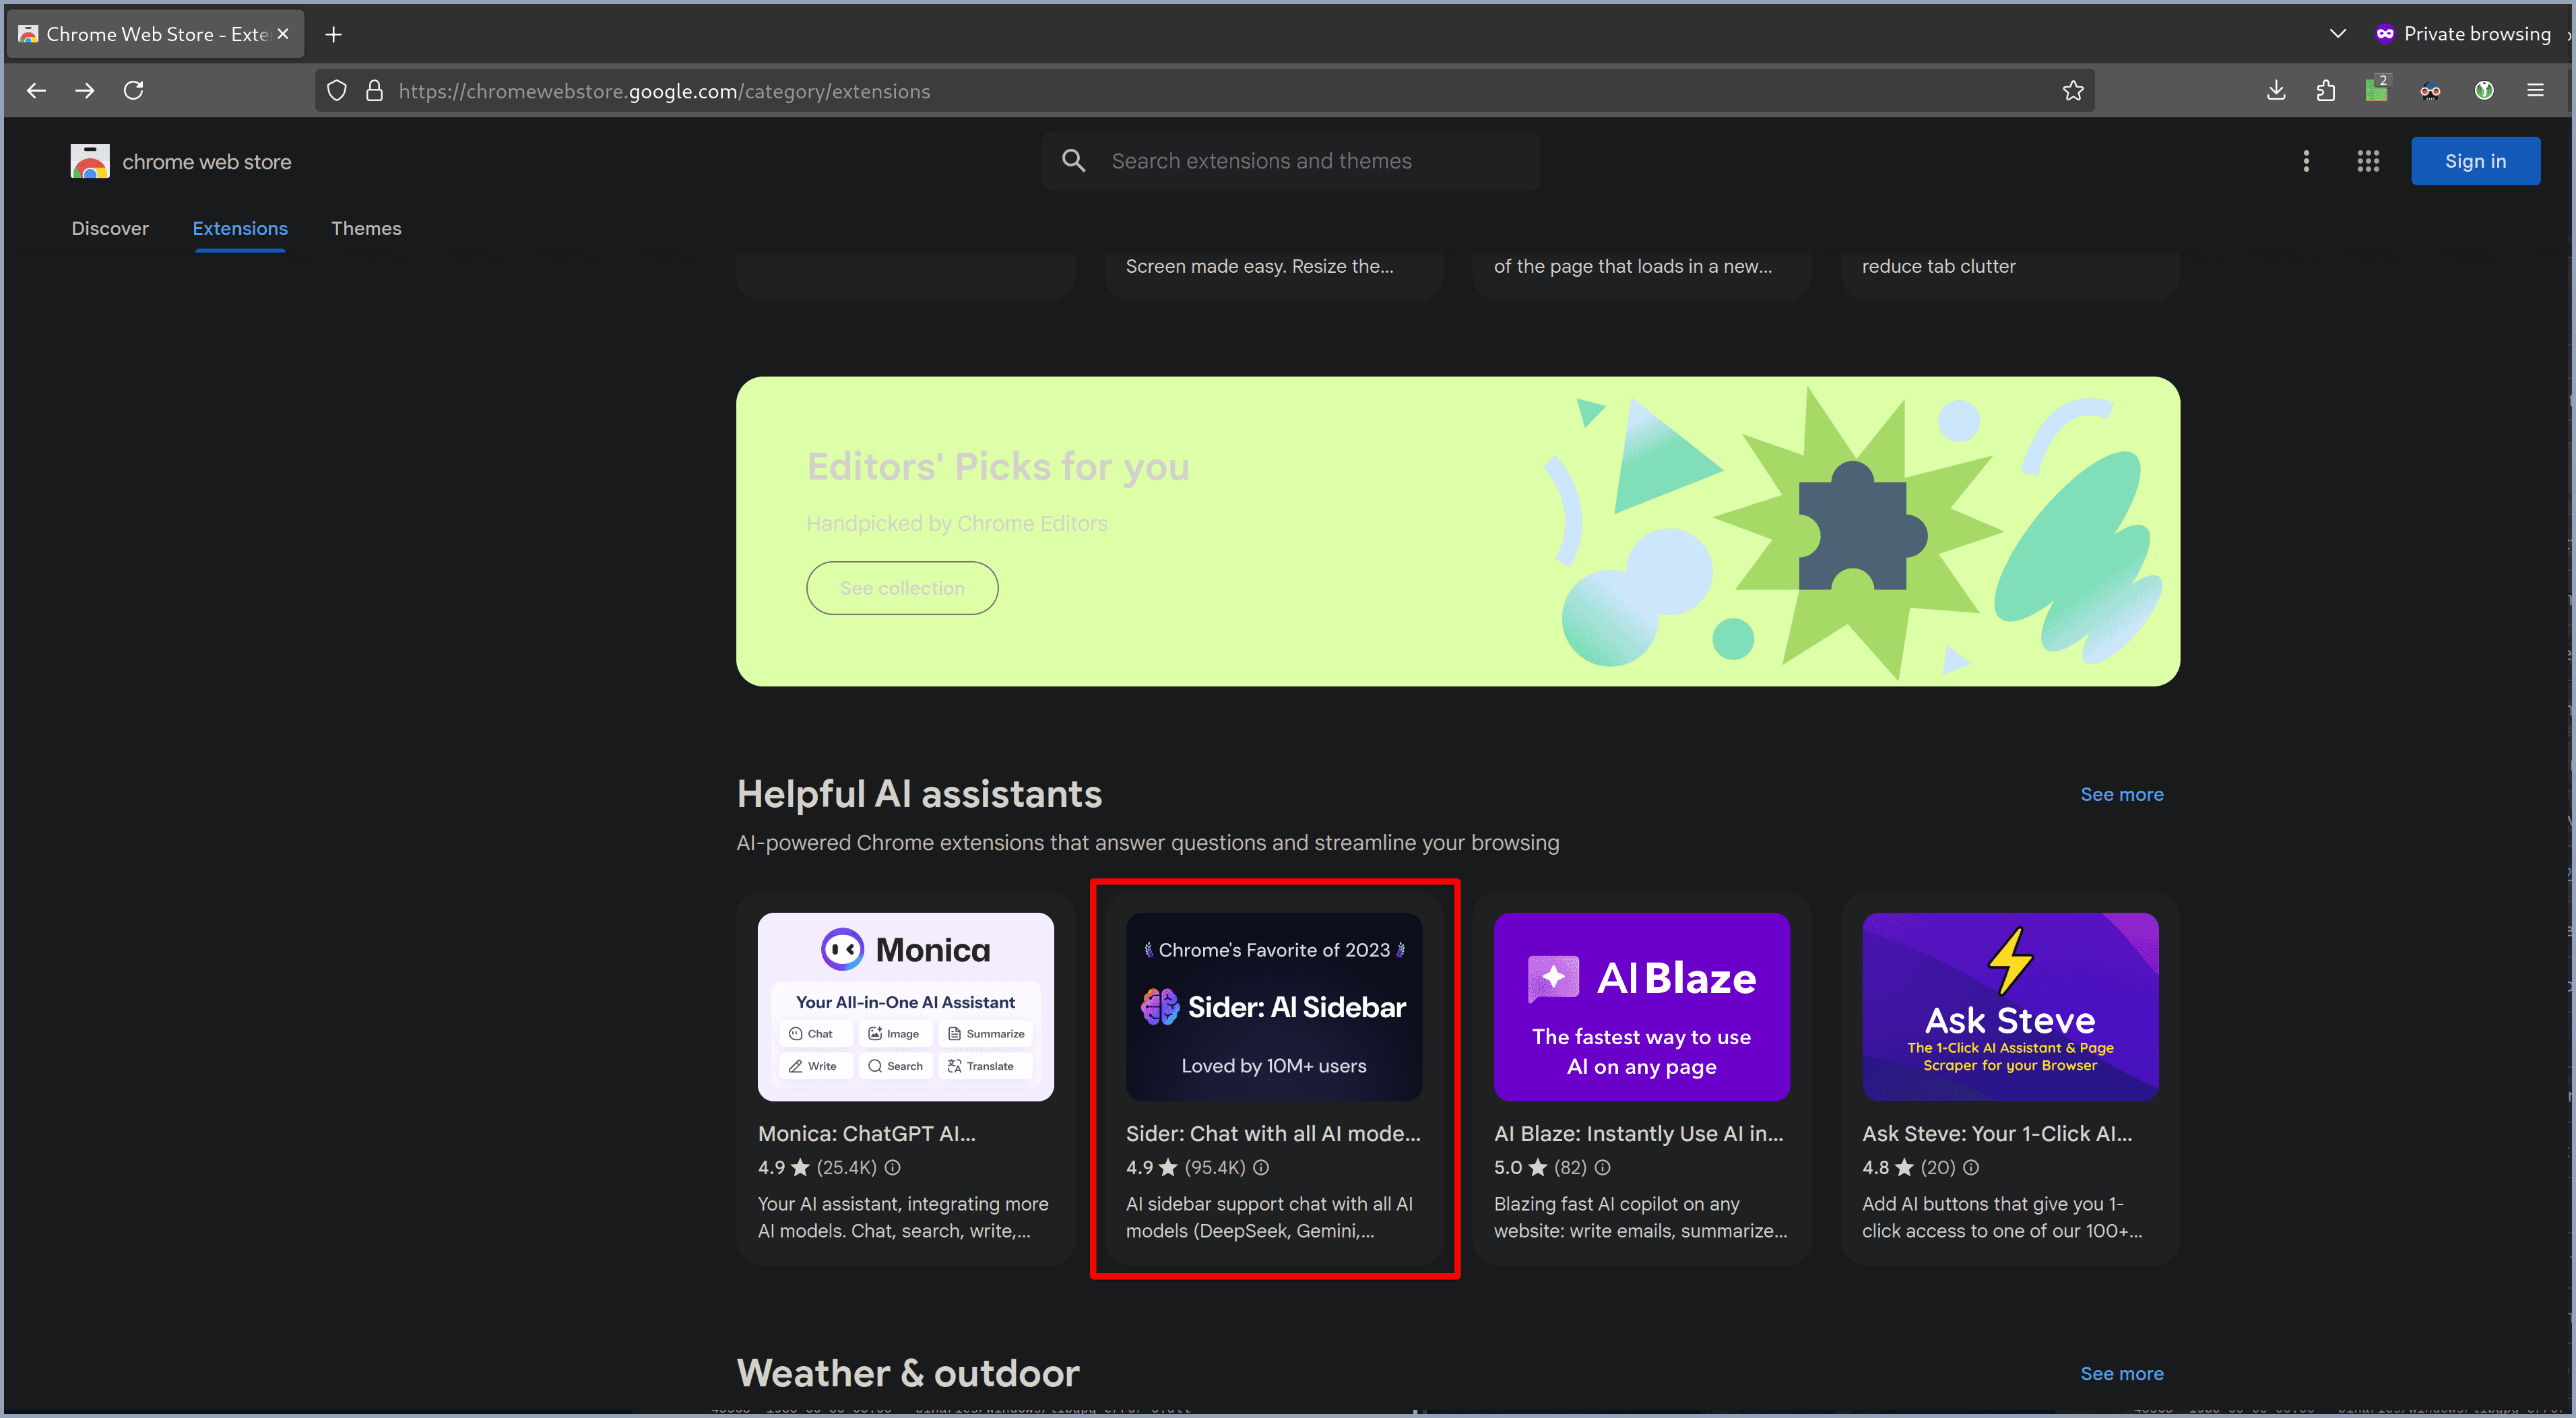Switch to the Discover tab
Image resolution: width=2576 pixels, height=1418 pixels.
tap(110, 229)
